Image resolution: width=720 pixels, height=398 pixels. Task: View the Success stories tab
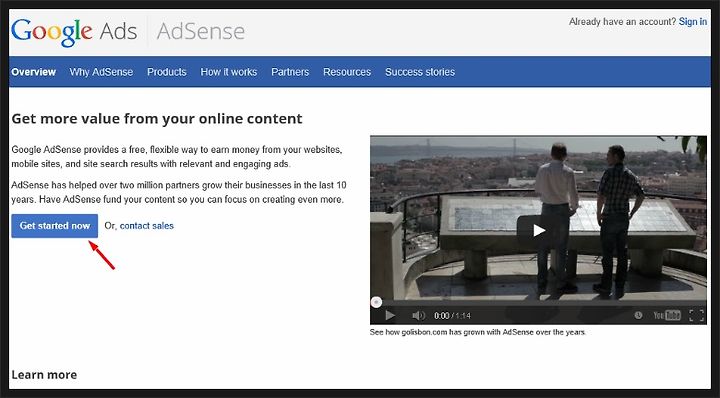420,72
